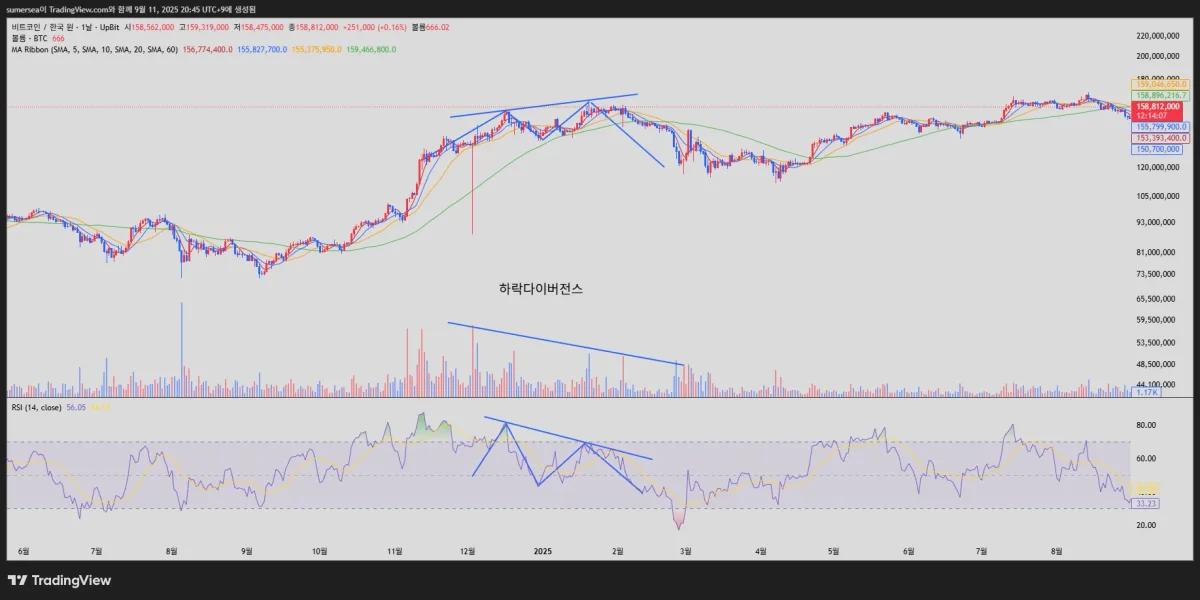Select the red MA value 156,774,400.0
1200x600 pixels.
tap(208, 49)
